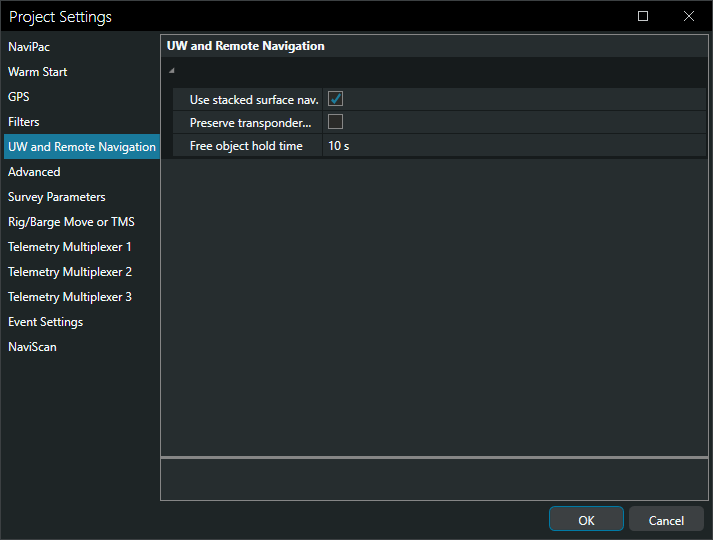This screenshot has width=713, height=540.
Task: Close the Project Settings window
Action: (x=689, y=16)
